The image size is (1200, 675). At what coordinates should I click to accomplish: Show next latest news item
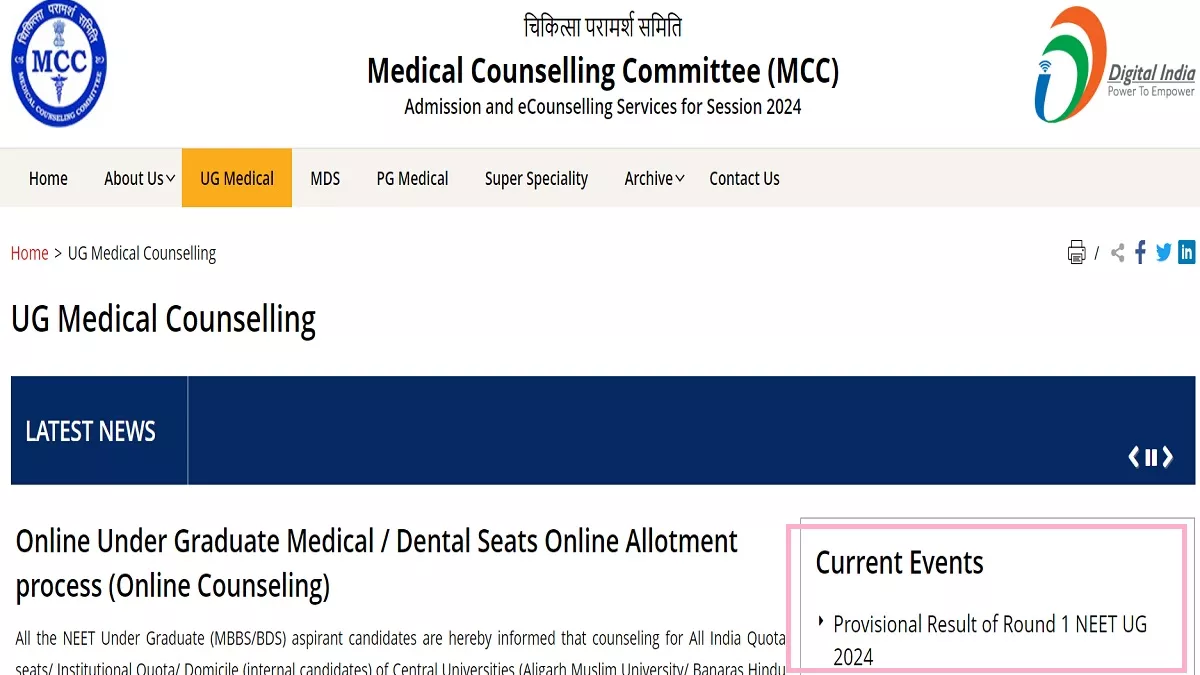pos(1167,457)
